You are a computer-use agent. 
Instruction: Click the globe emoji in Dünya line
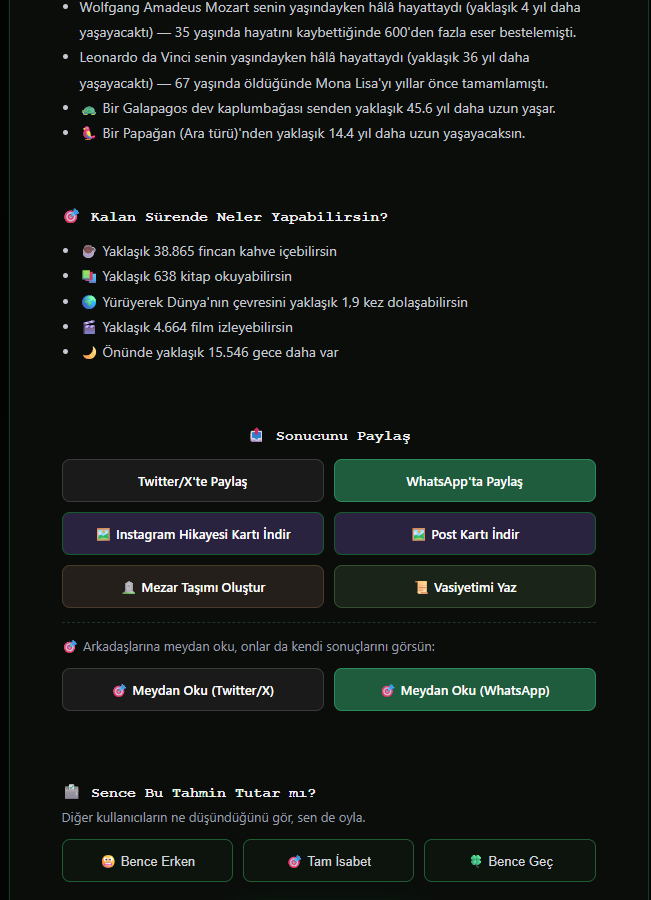[x=88, y=302]
